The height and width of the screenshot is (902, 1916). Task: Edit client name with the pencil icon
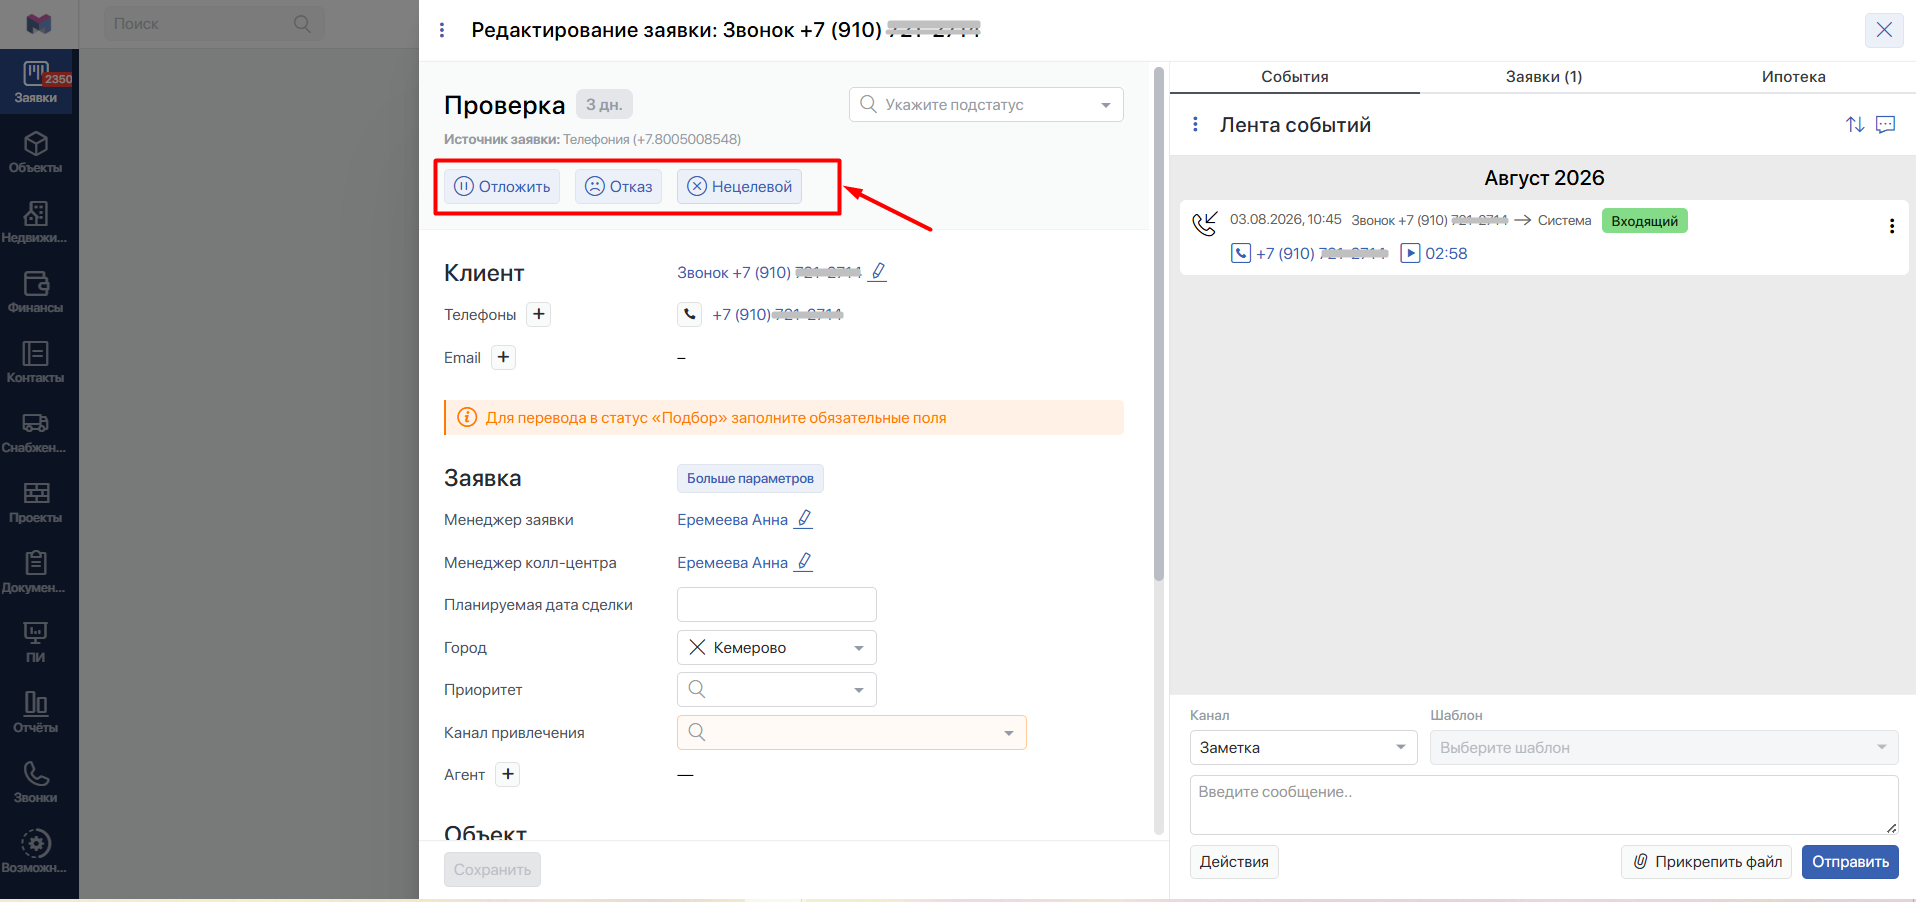tap(878, 272)
